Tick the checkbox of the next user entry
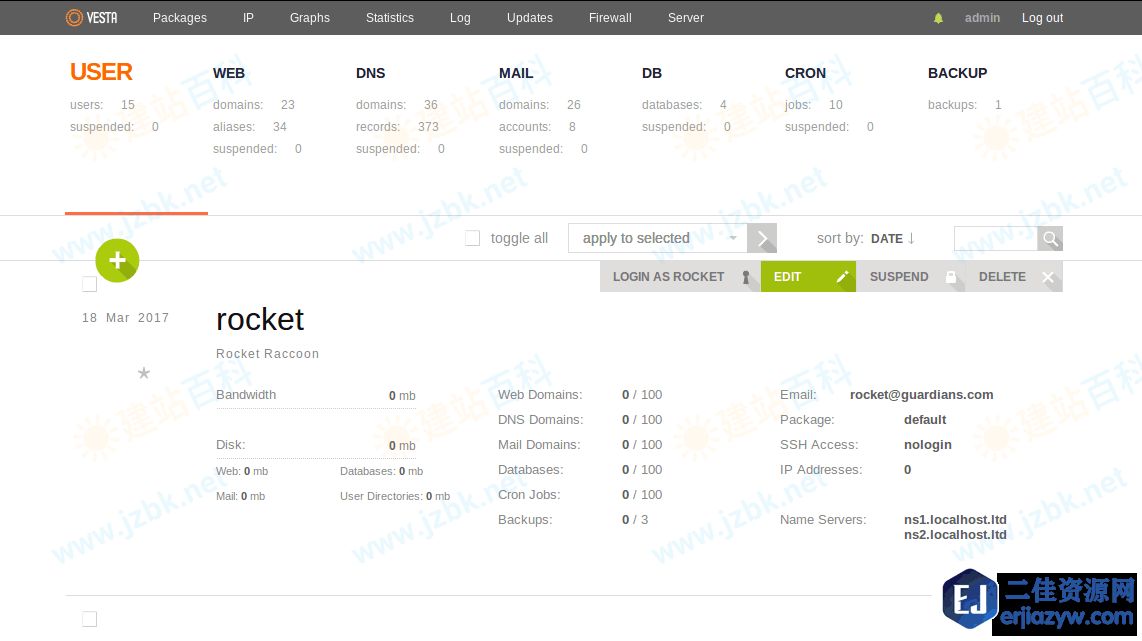 (90, 619)
